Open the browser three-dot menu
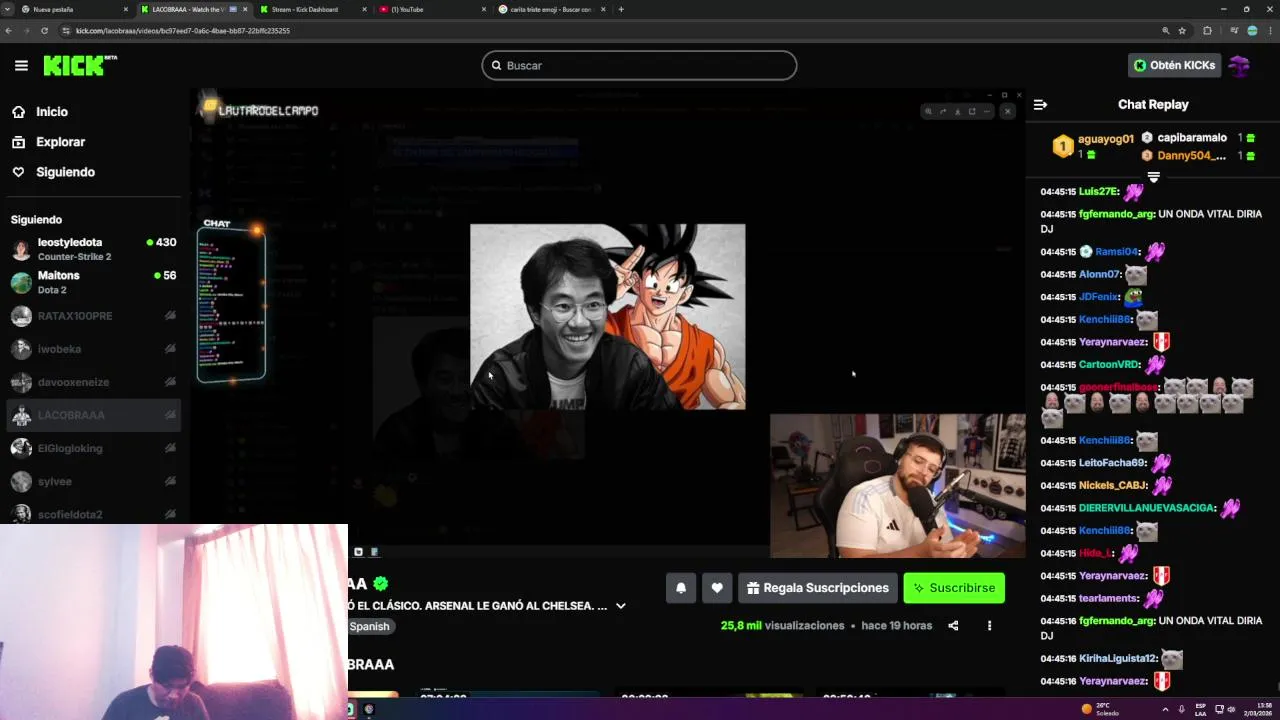This screenshot has width=1280, height=720. click(1270, 31)
